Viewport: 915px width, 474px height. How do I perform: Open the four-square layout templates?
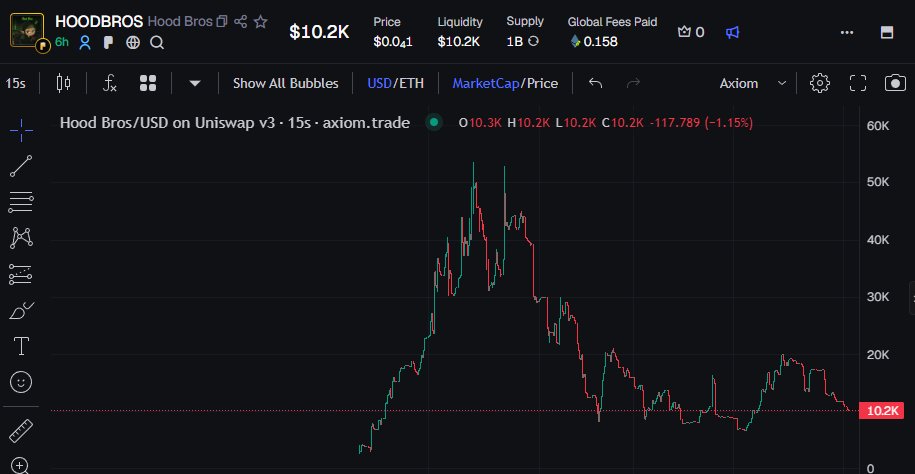point(148,83)
